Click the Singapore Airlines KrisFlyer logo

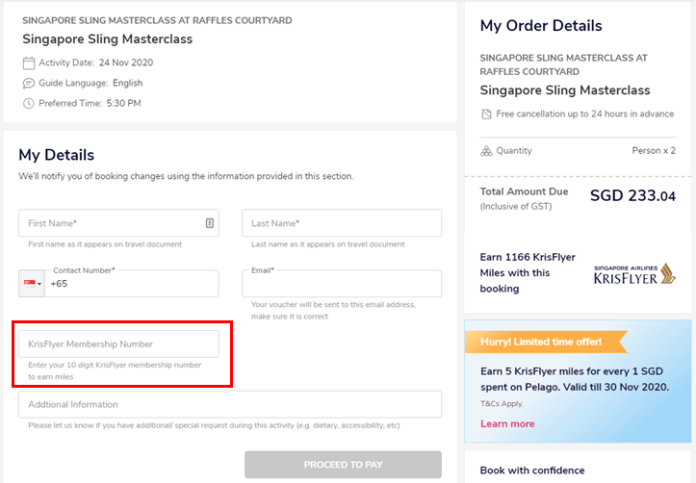pyautogui.click(x=635, y=274)
